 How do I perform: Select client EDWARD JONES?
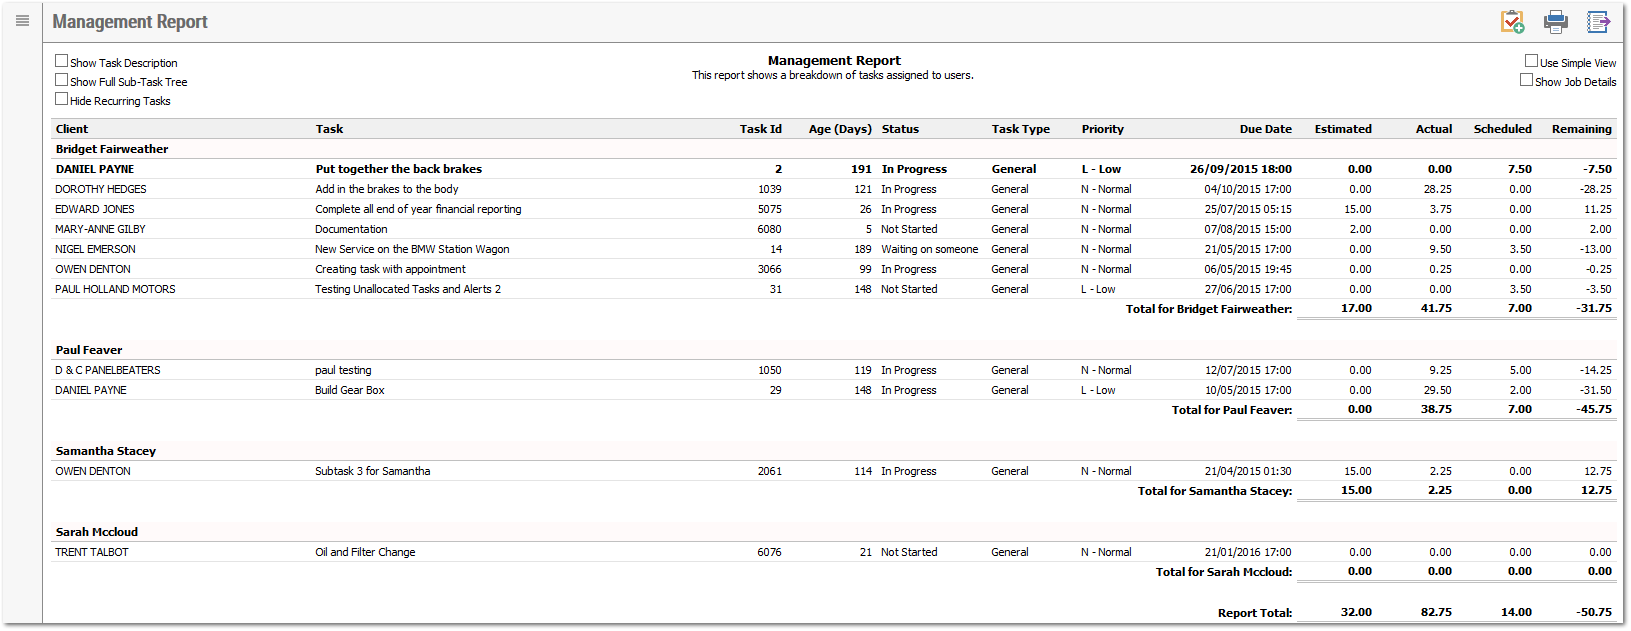point(95,209)
